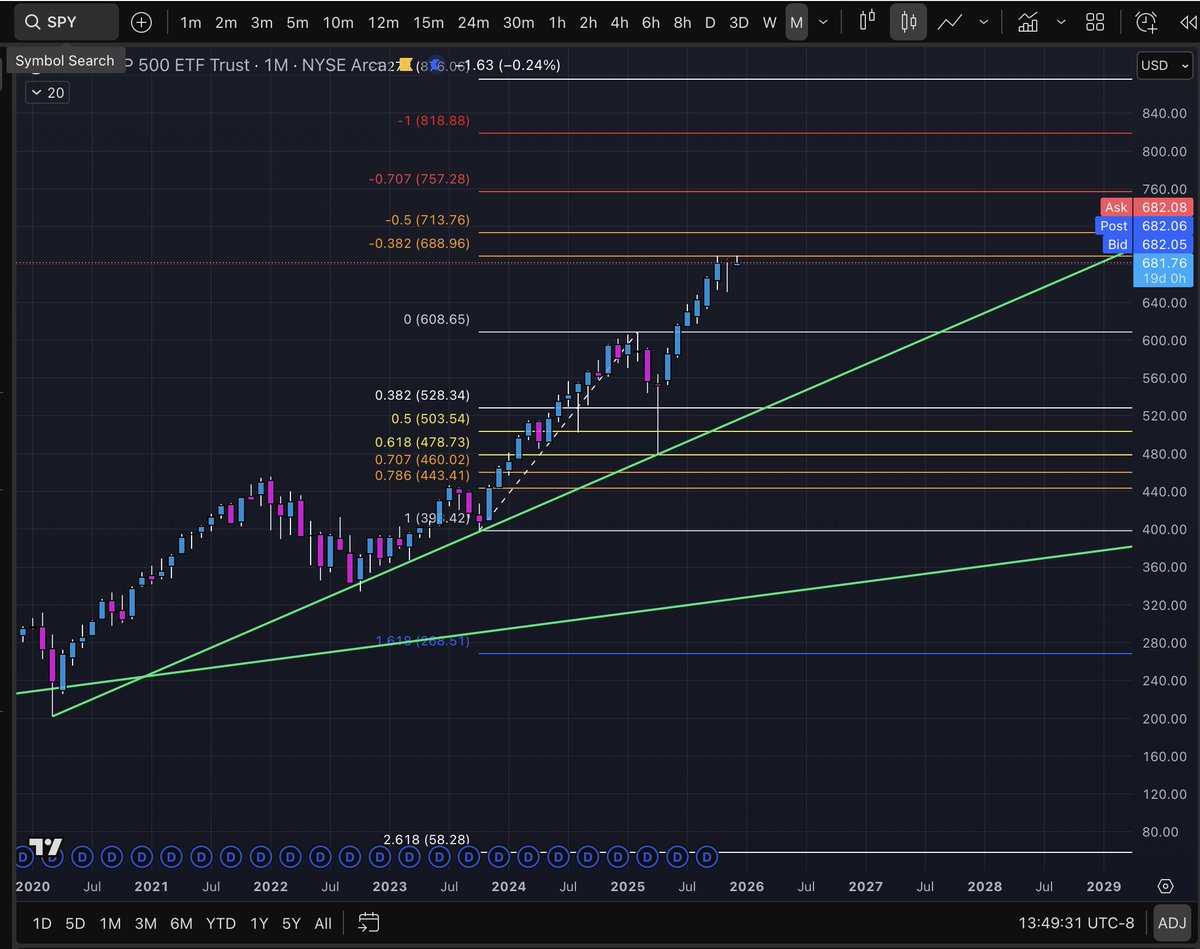
Task: Choose the active M monthly interval
Action: coord(796,22)
